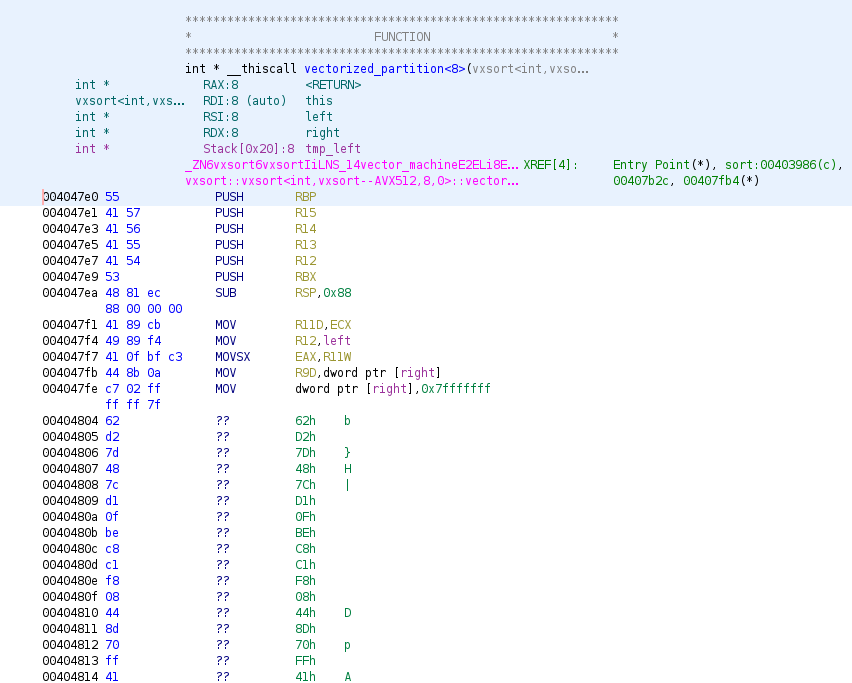Click the XREF[4] reference header

[550, 165]
